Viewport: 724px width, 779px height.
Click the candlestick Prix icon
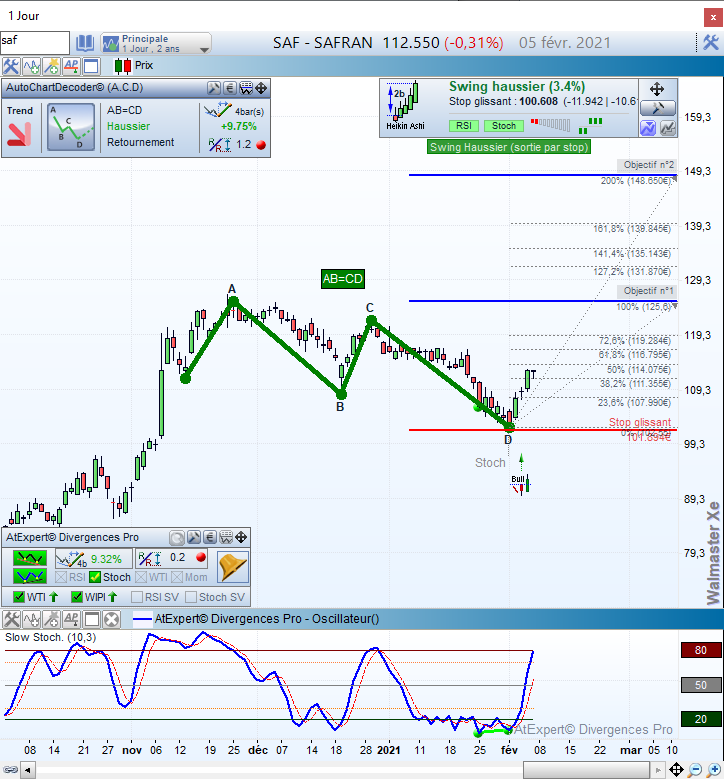click(x=122, y=66)
